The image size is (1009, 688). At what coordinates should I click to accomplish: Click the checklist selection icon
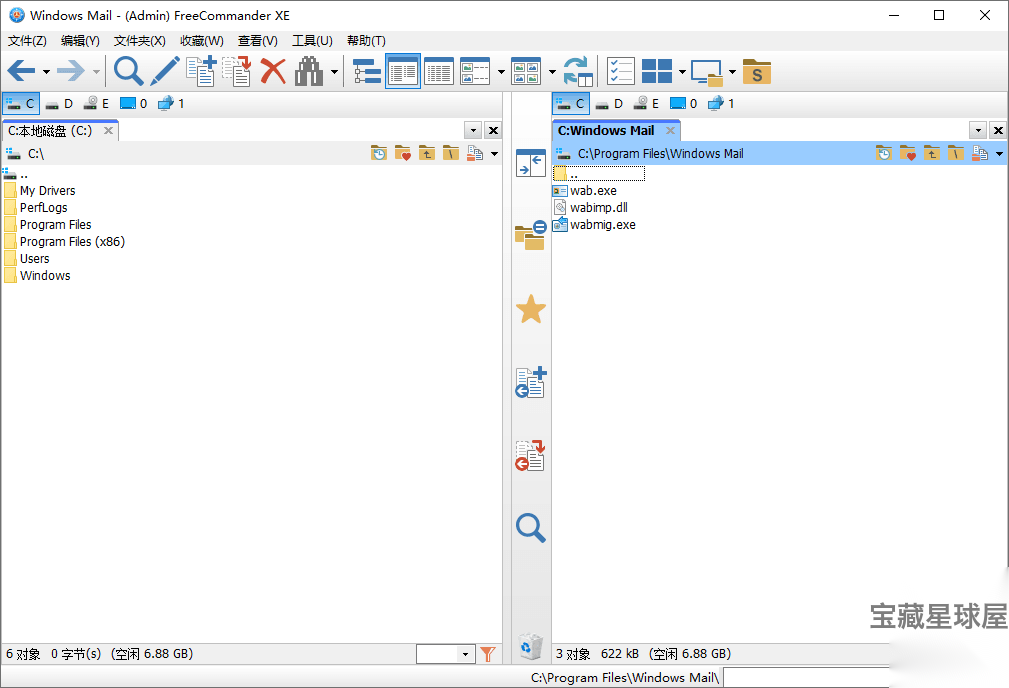[x=621, y=71]
